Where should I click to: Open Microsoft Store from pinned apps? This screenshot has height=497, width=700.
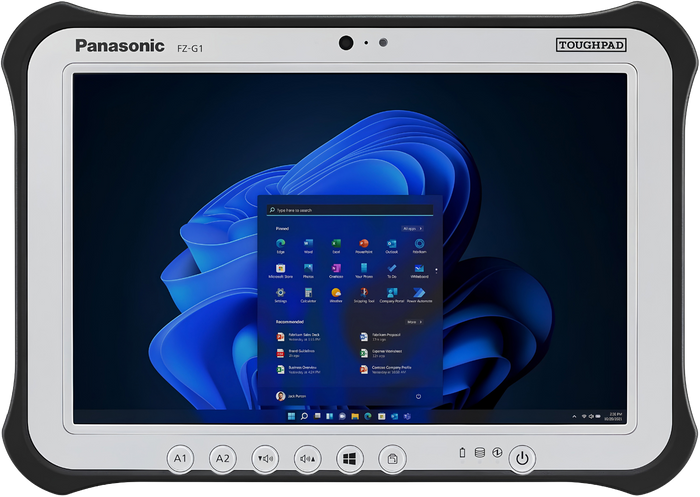pos(280,271)
